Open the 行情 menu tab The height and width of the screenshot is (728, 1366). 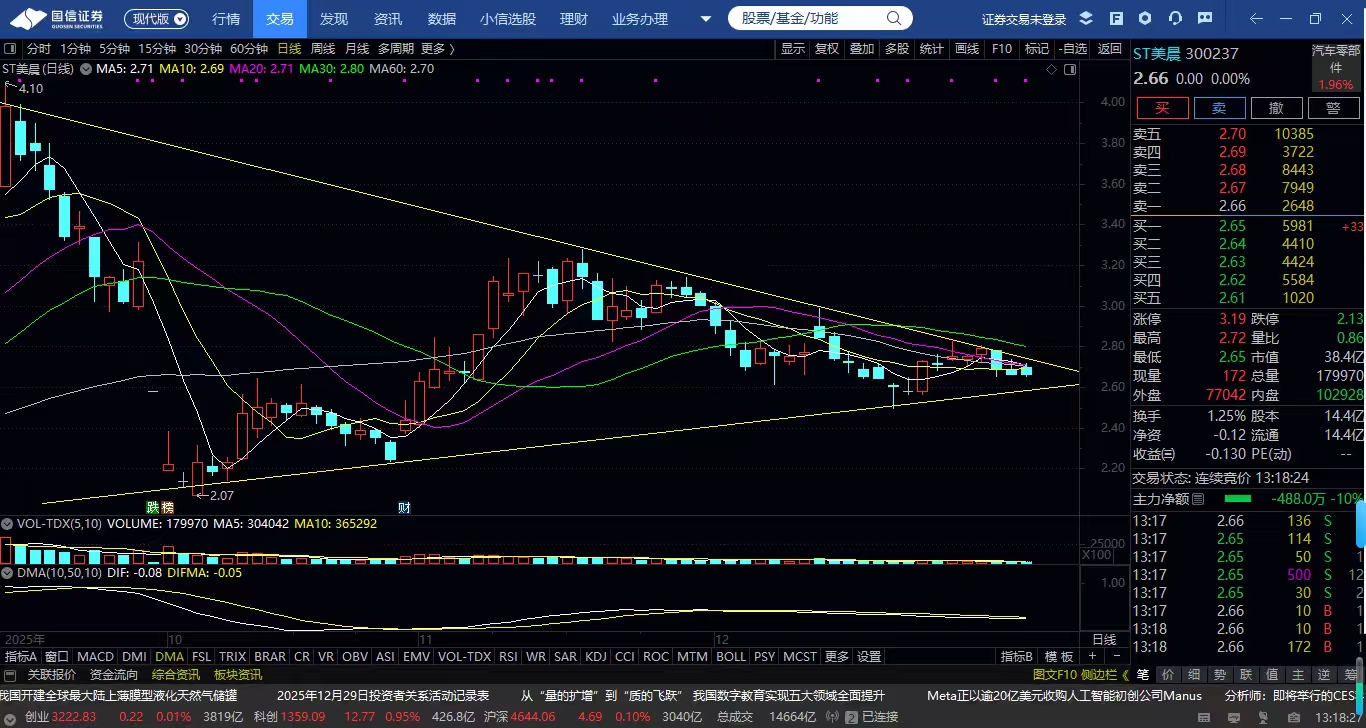227,19
